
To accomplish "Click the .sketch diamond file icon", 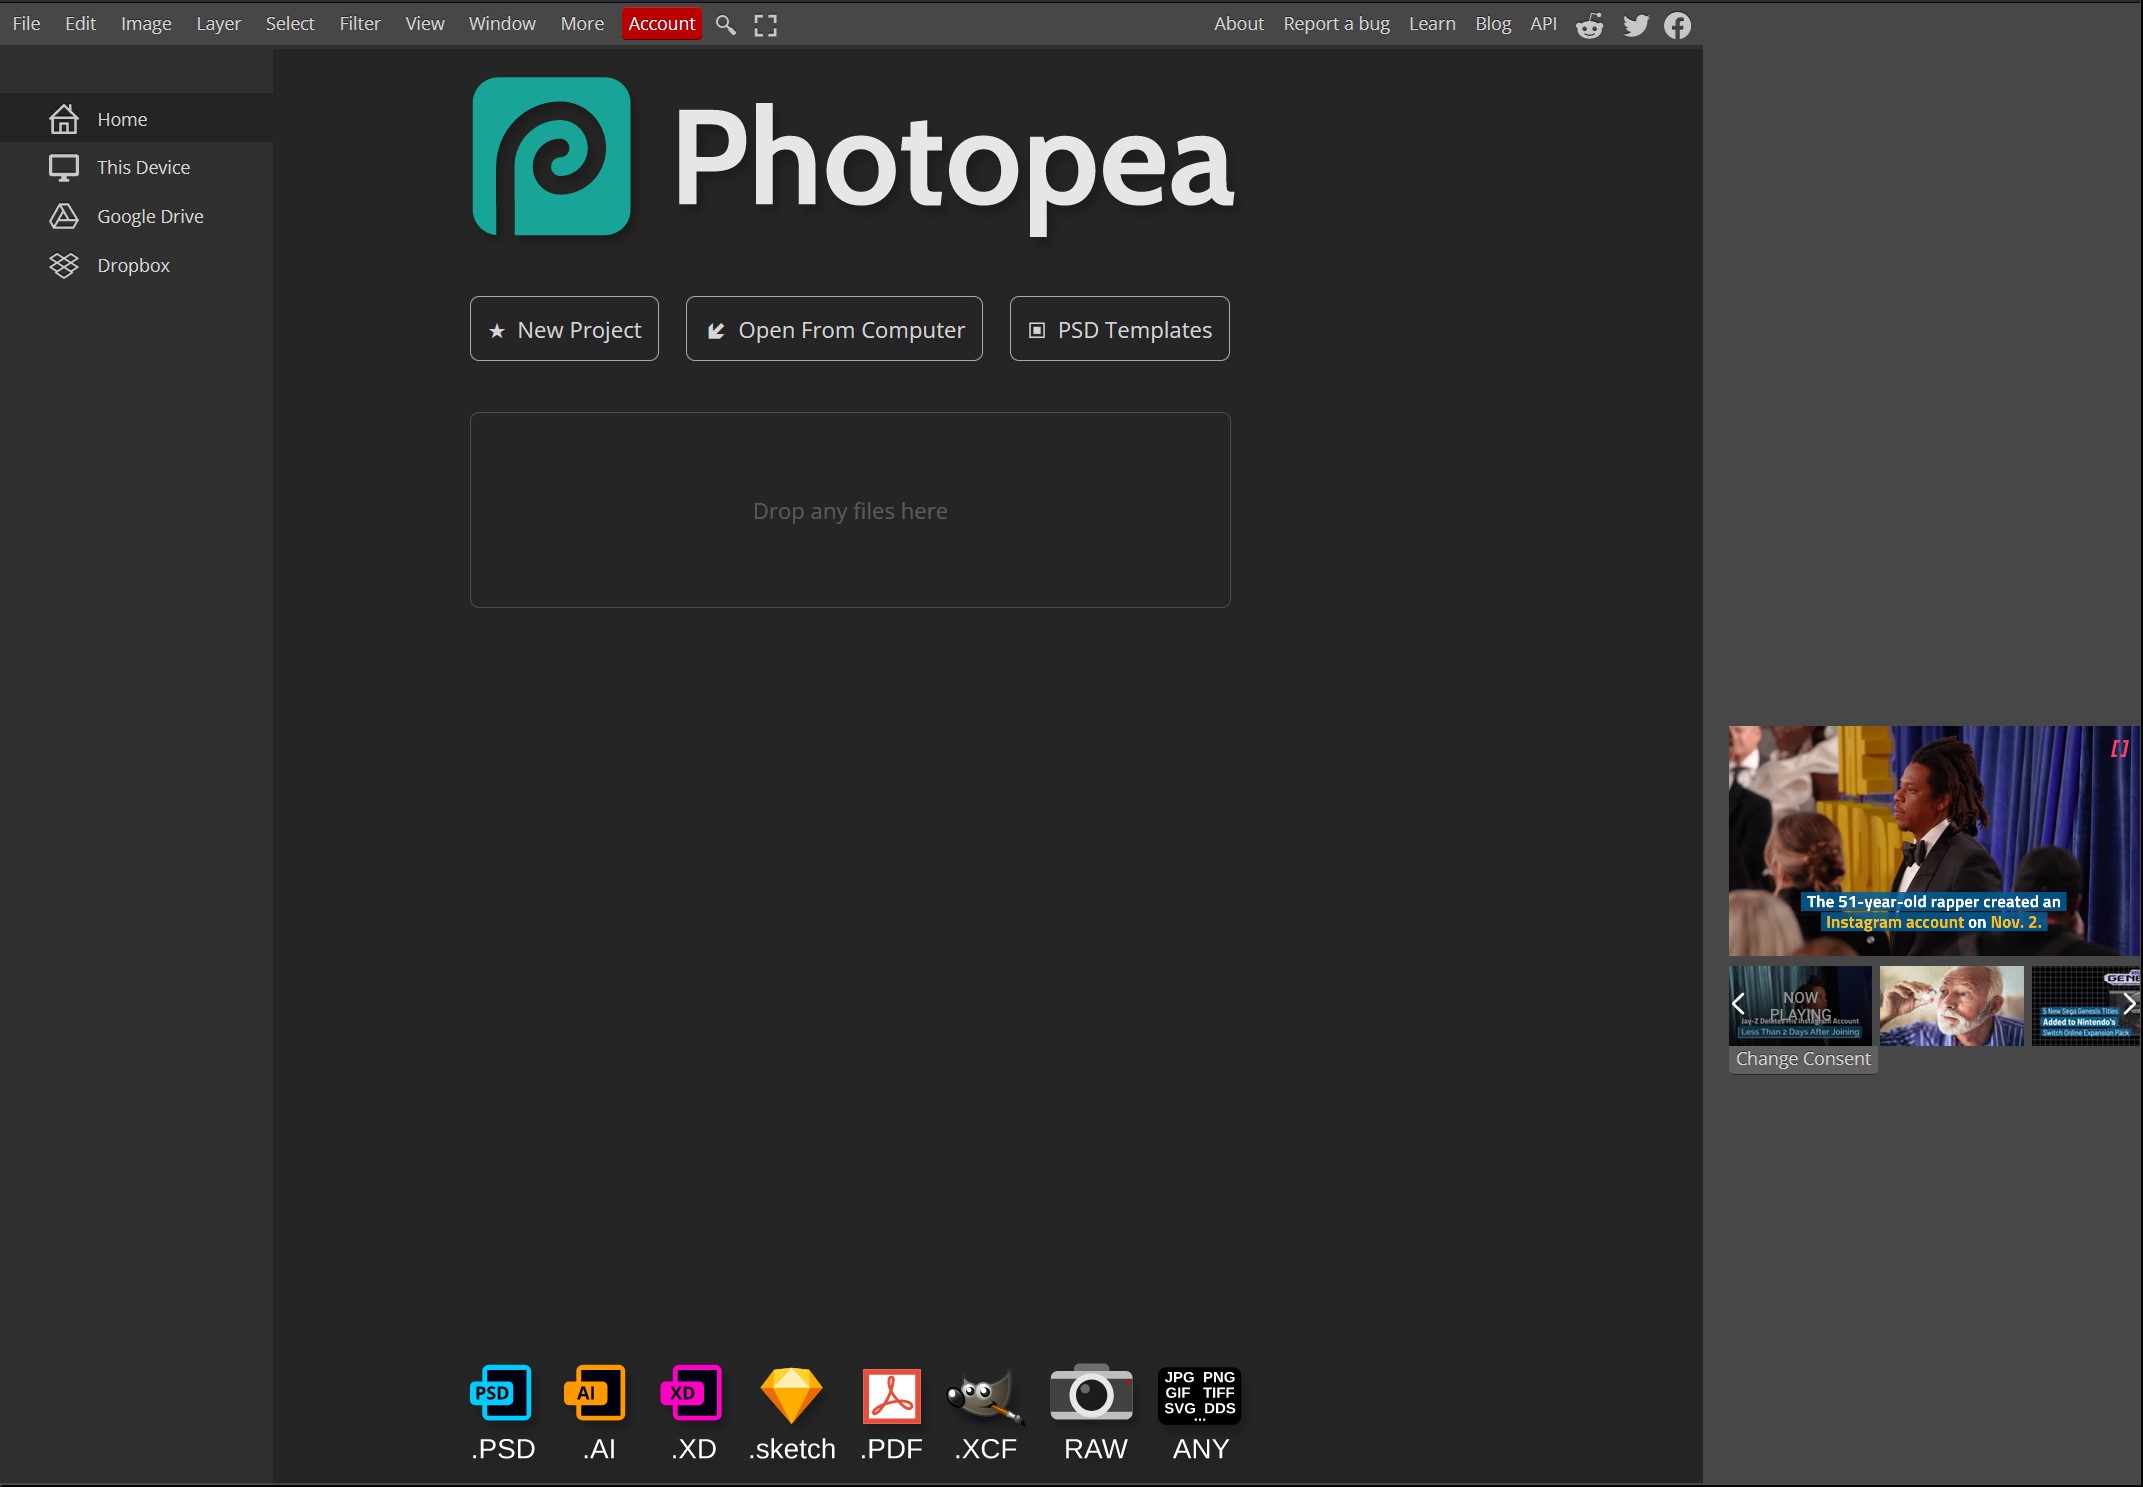I will [790, 1394].
